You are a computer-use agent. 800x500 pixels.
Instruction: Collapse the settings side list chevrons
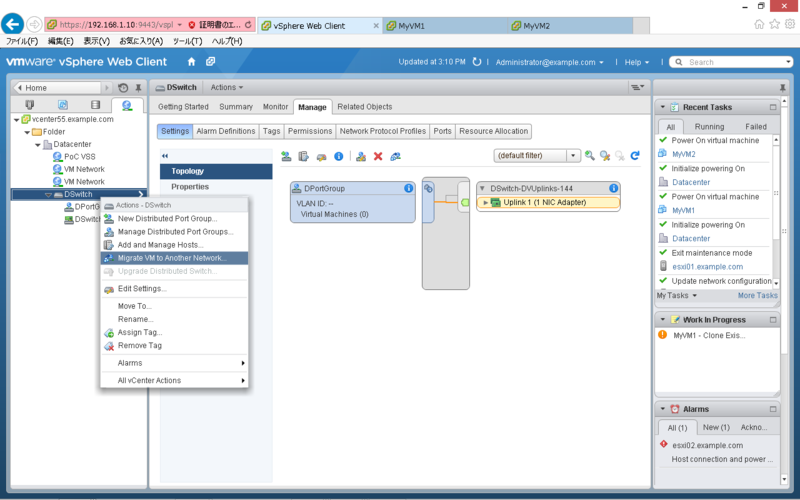(x=165, y=156)
